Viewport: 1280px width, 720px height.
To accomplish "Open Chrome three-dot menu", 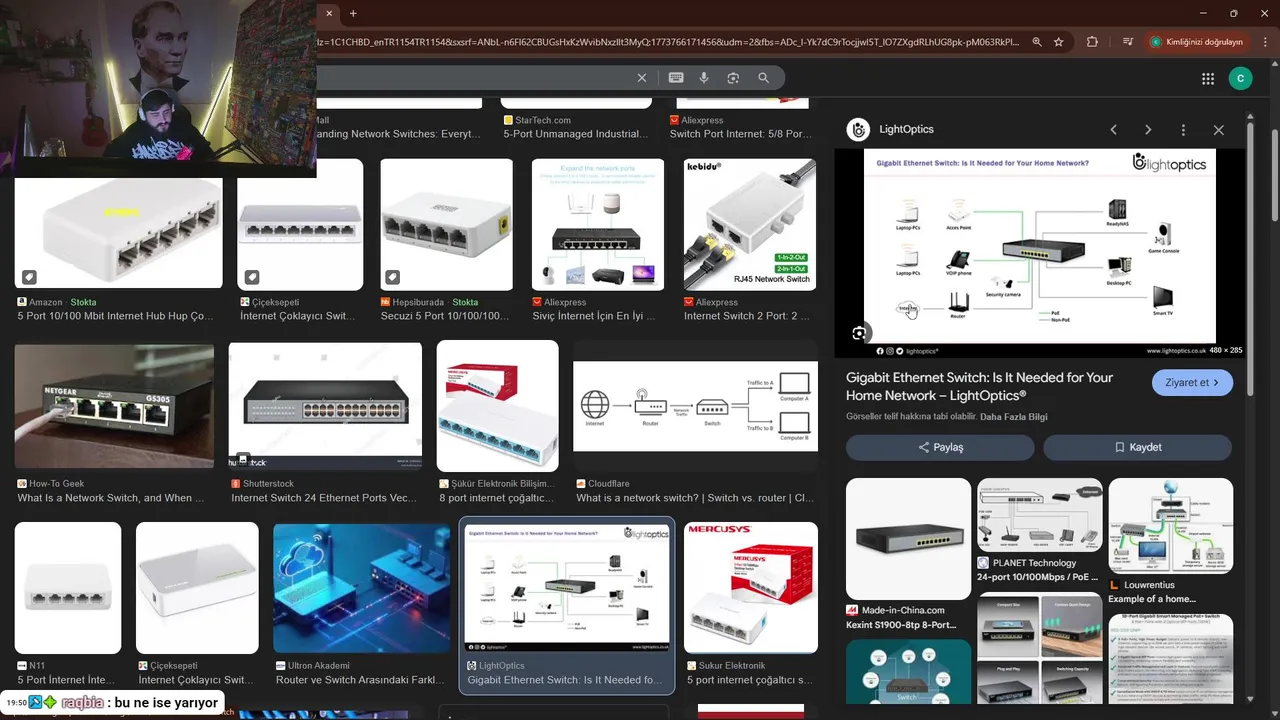I will tap(1264, 42).
